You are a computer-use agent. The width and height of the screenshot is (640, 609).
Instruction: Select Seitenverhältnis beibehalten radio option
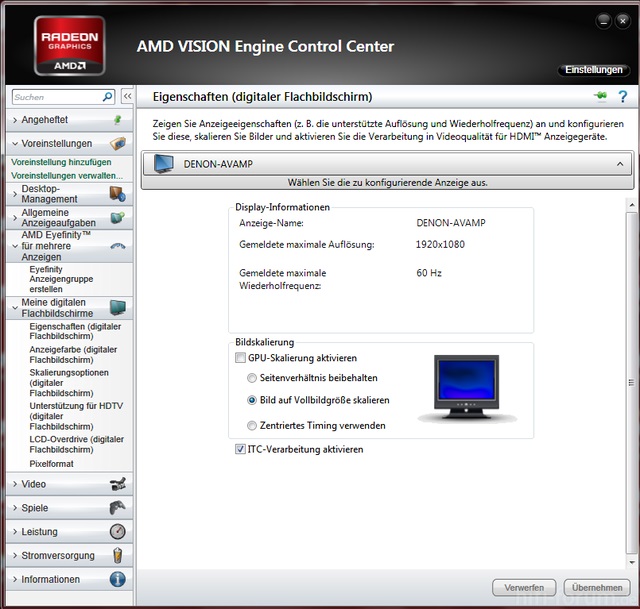tap(252, 378)
